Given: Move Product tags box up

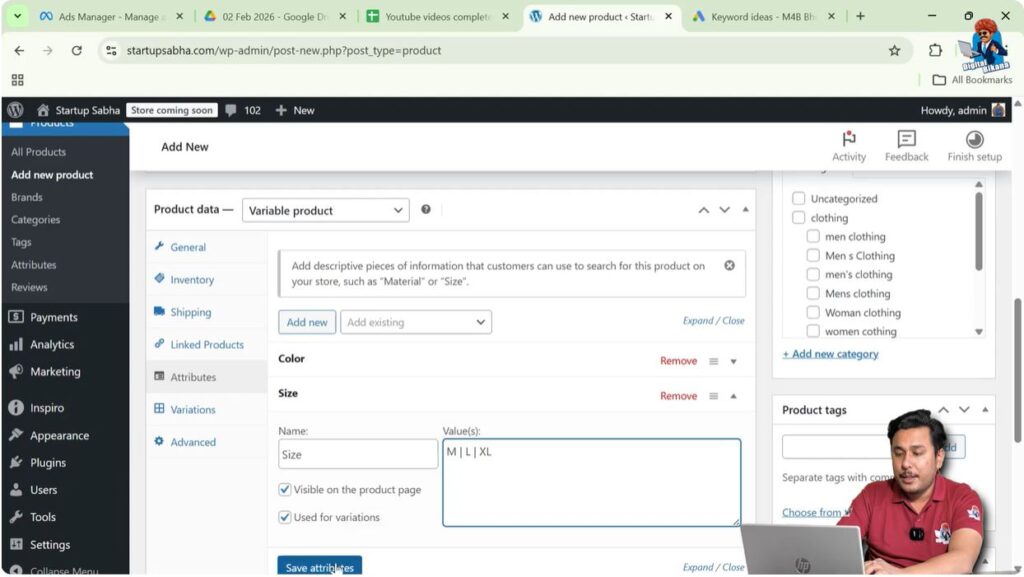Looking at the screenshot, I should [x=944, y=410].
